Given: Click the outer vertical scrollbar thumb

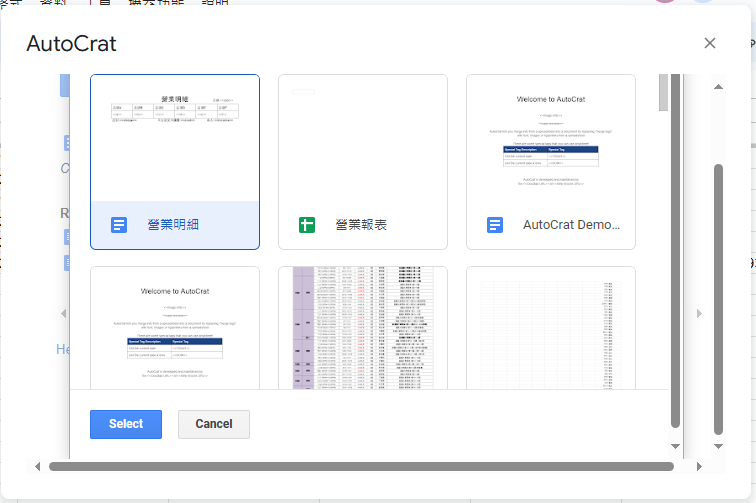Looking at the screenshot, I should (718, 299).
